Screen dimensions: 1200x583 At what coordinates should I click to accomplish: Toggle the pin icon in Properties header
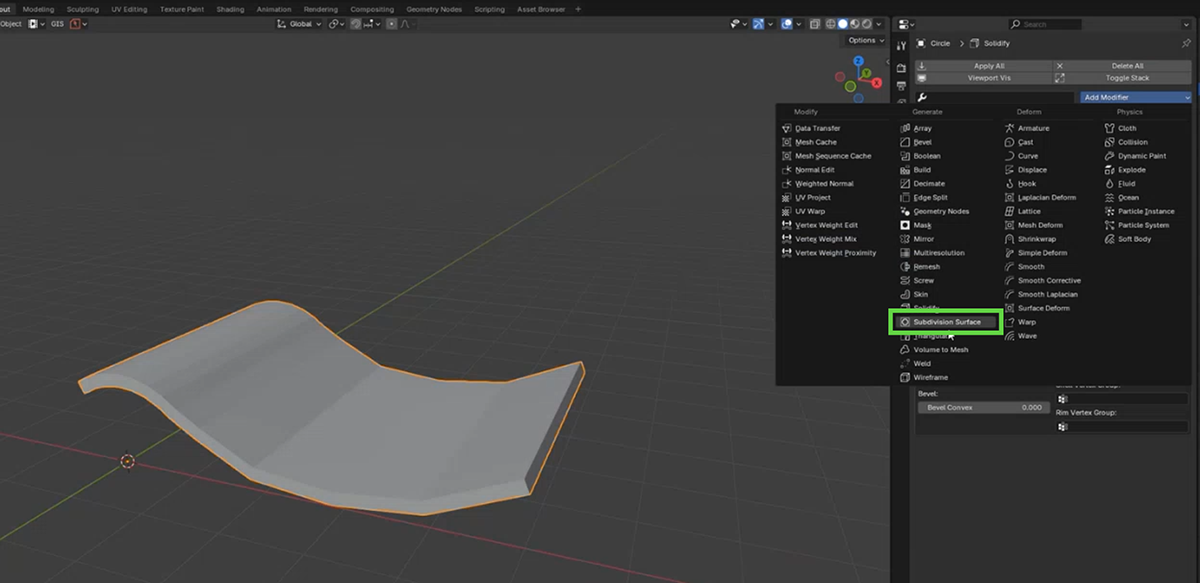tap(1186, 44)
